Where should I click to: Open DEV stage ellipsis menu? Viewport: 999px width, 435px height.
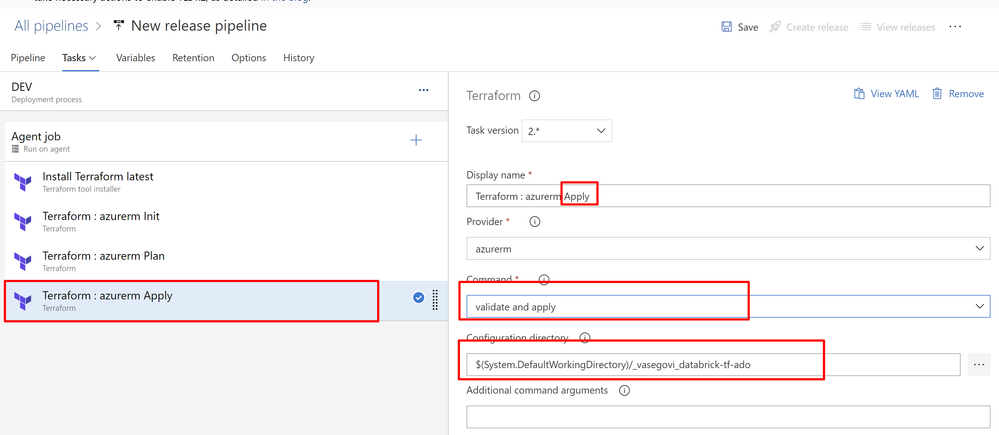point(424,90)
